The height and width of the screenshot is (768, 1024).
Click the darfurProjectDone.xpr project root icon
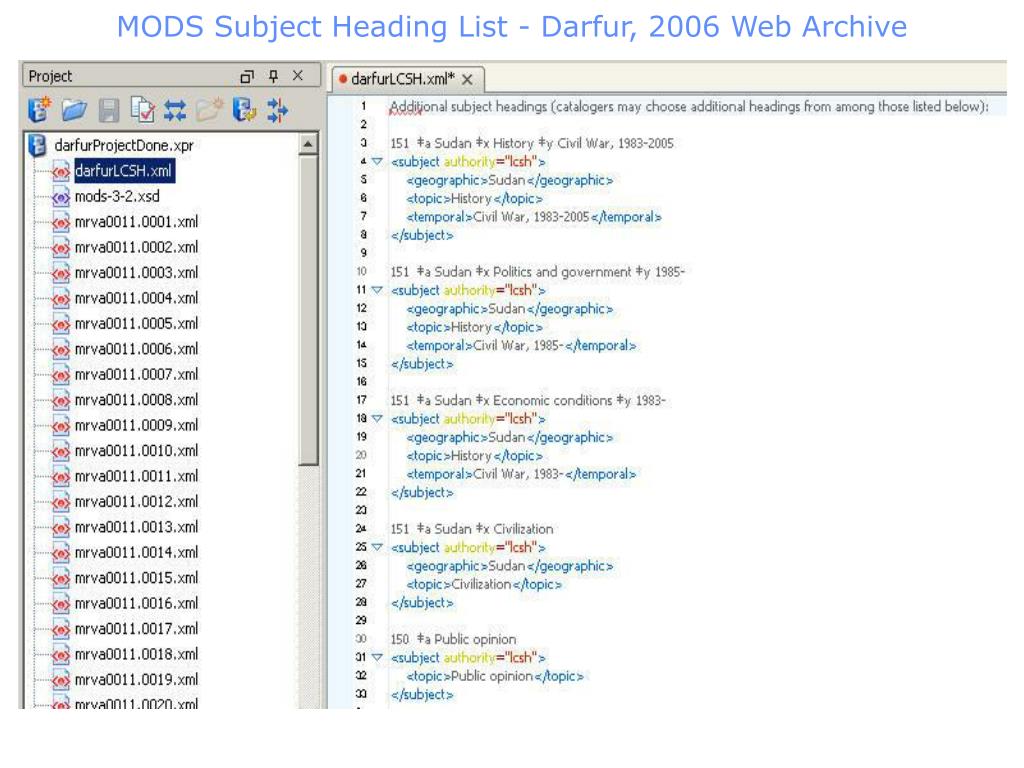(x=38, y=146)
